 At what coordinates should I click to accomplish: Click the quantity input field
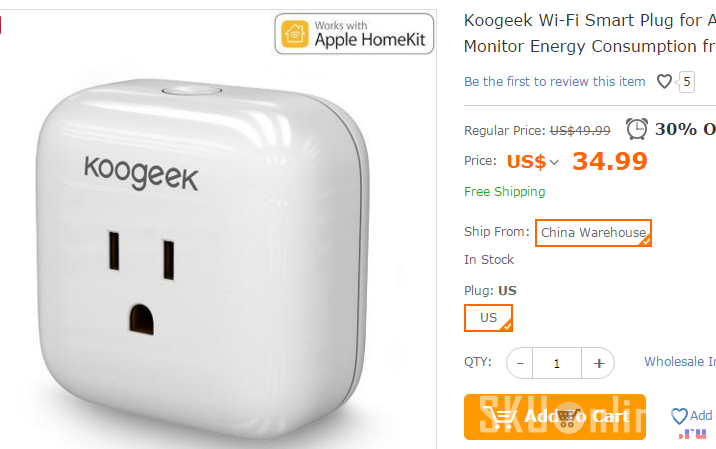(x=557, y=363)
